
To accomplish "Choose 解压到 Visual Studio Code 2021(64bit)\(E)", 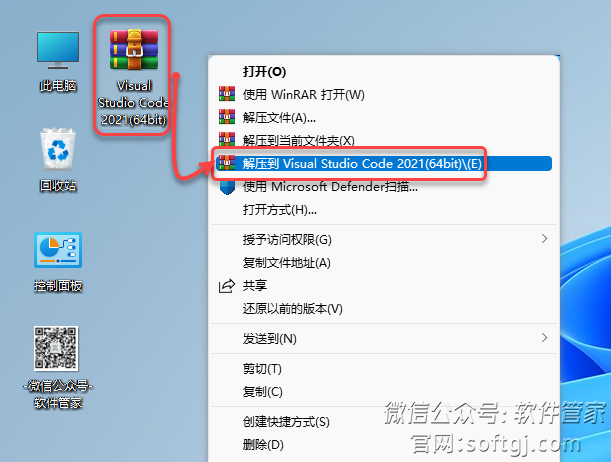I will tap(384, 164).
